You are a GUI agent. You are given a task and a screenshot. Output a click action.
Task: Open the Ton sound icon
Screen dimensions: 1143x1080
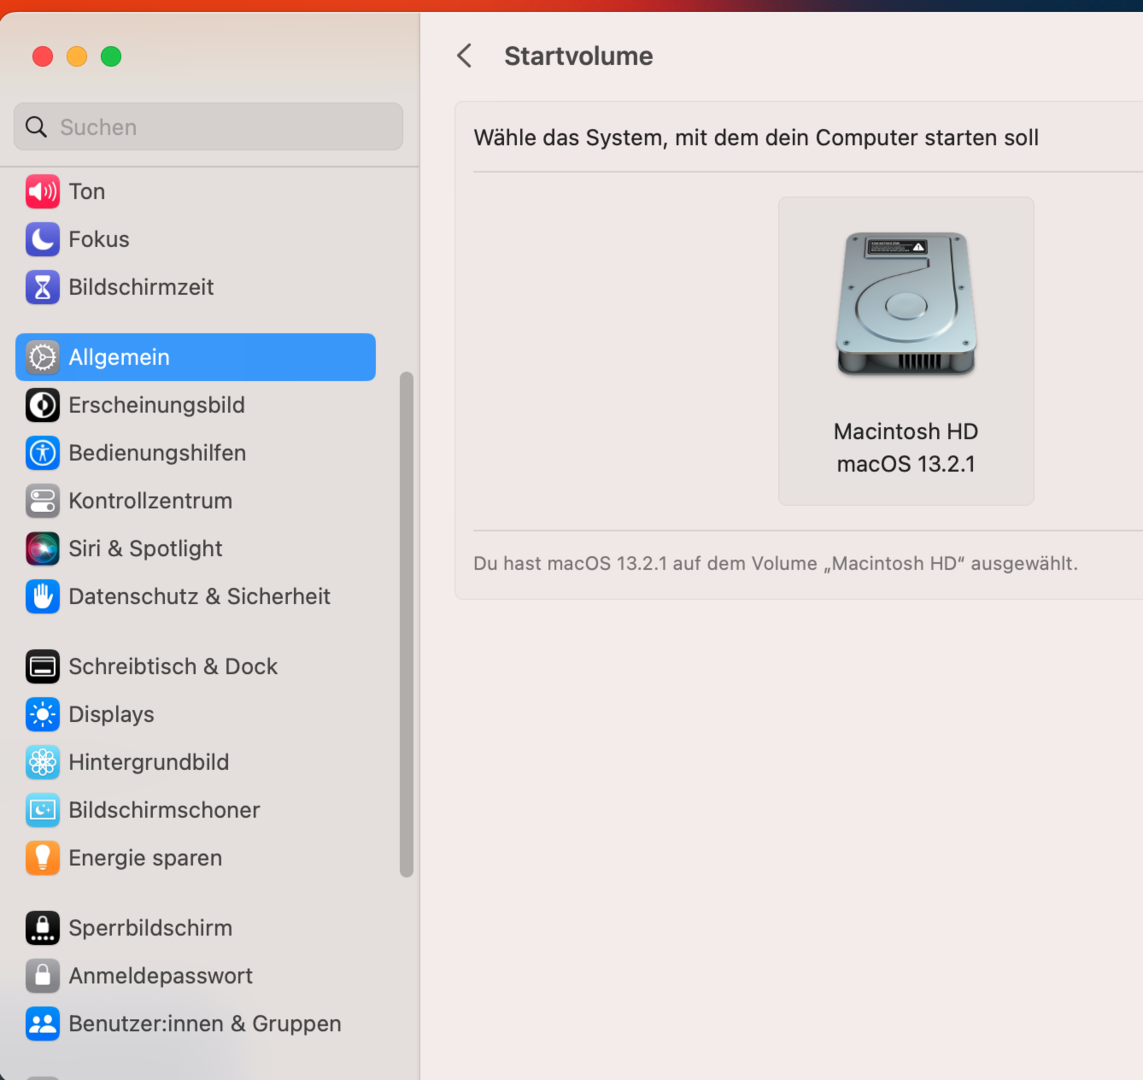[42, 192]
